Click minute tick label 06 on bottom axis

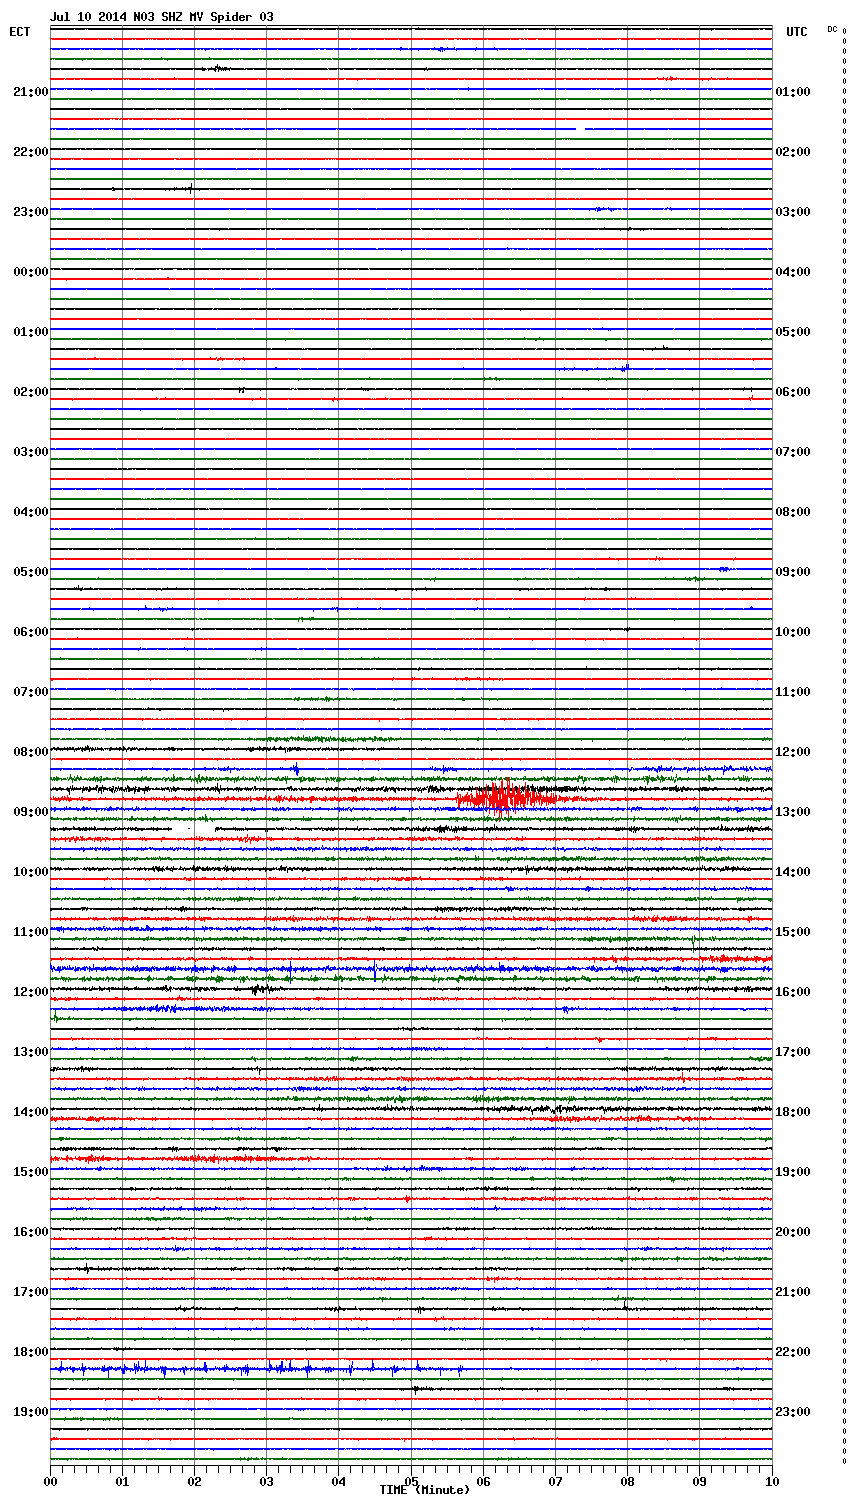[483, 1481]
